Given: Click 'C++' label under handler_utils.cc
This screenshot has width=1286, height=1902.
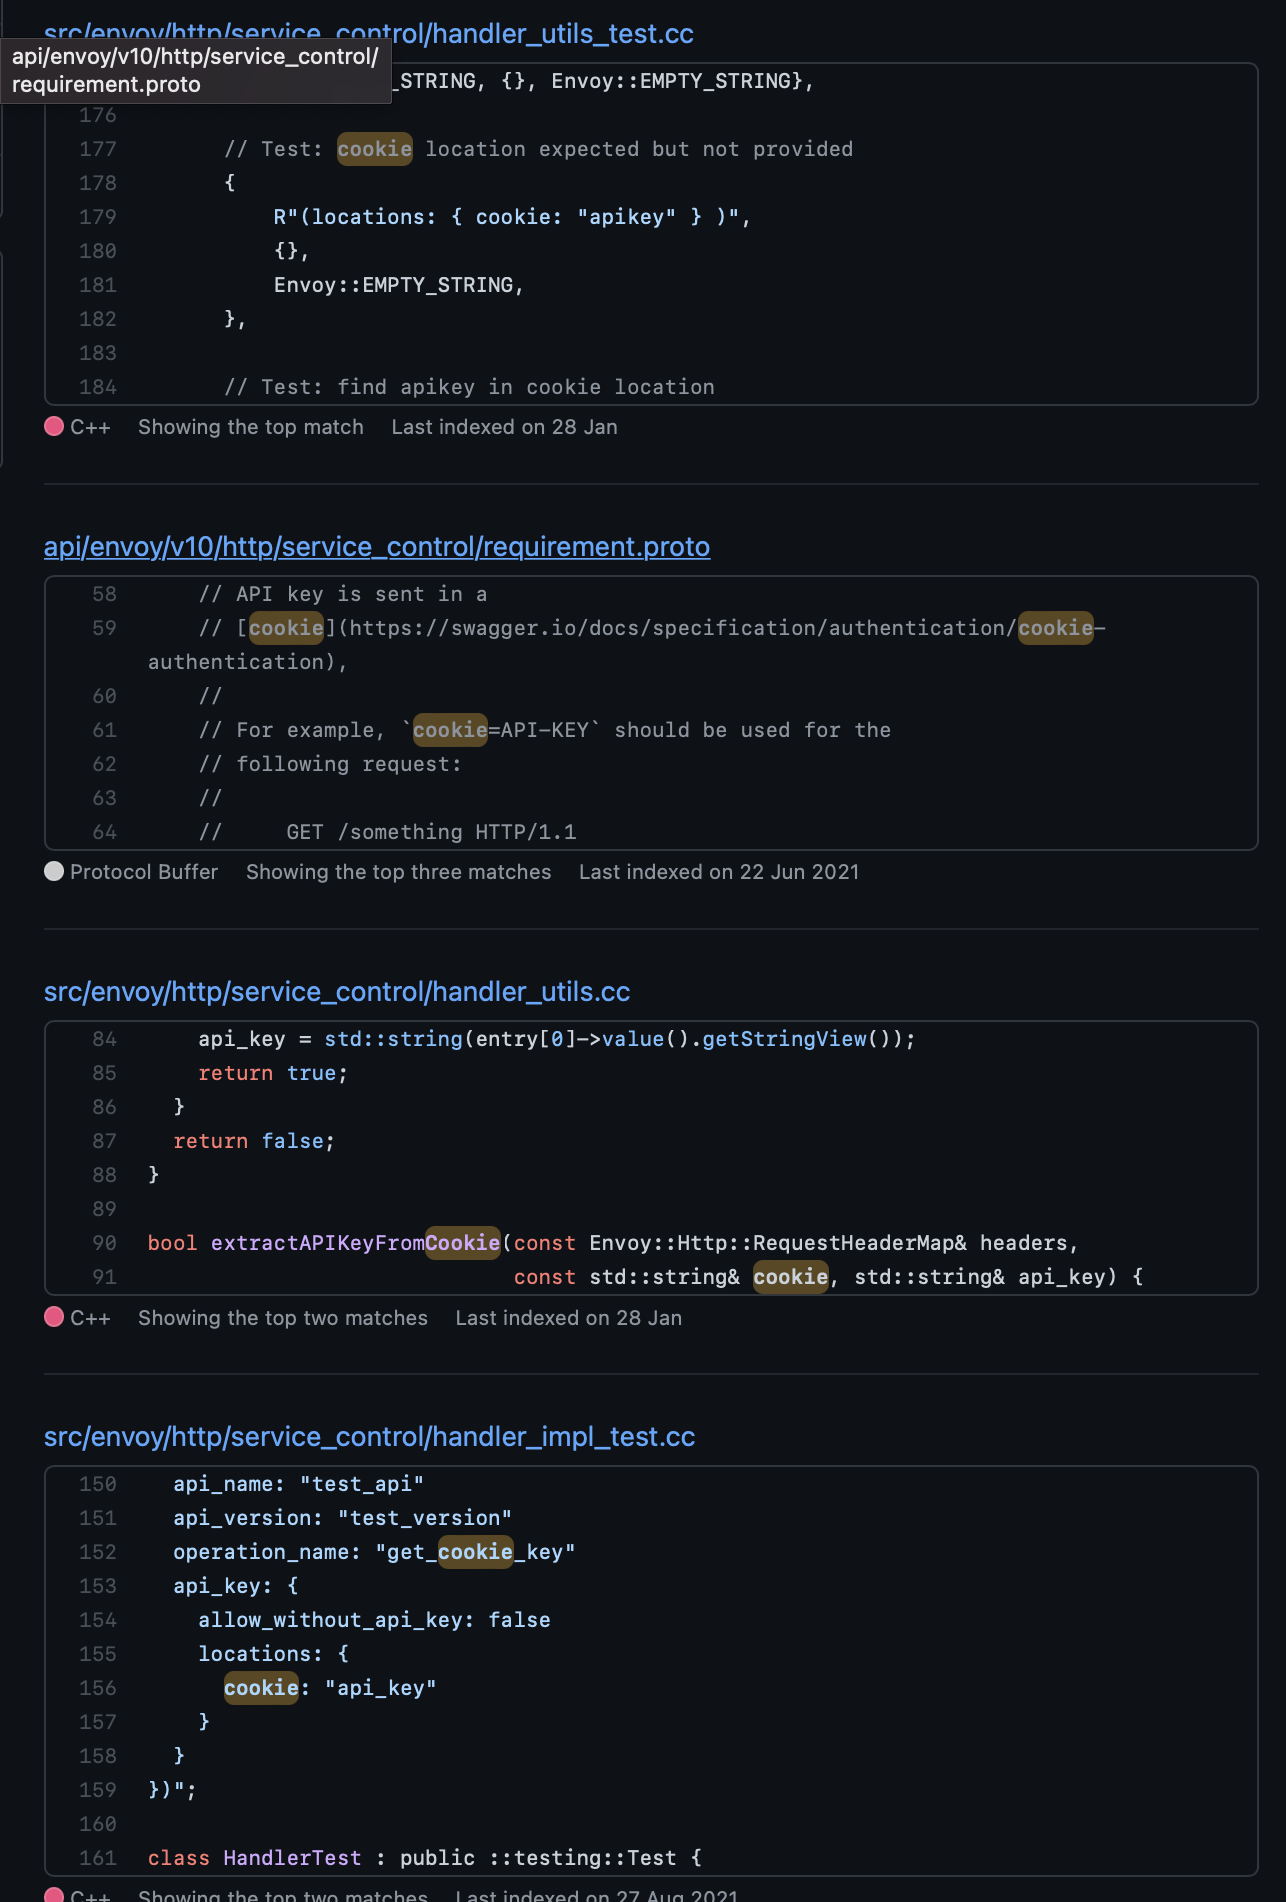Looking at the screenshot, I should [x=90, y=1318].
